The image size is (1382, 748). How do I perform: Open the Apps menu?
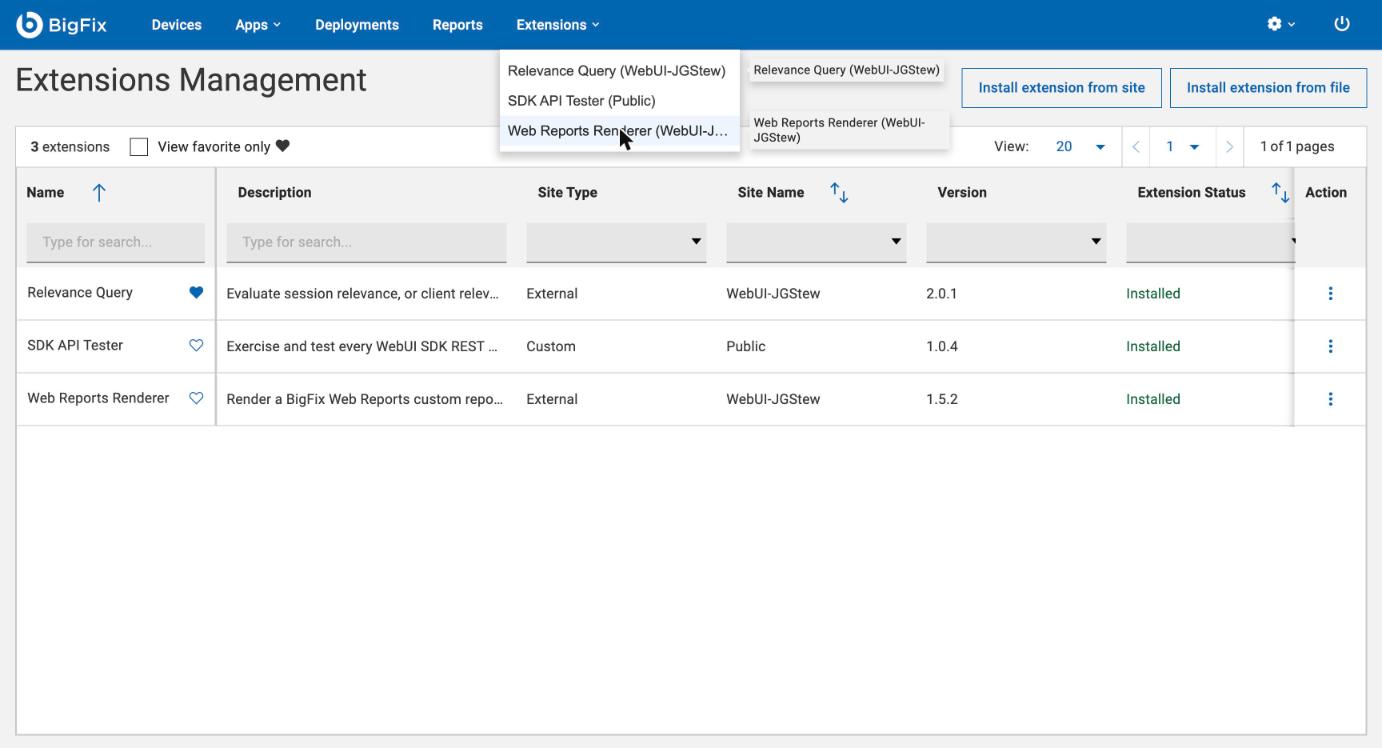(258, 25)
